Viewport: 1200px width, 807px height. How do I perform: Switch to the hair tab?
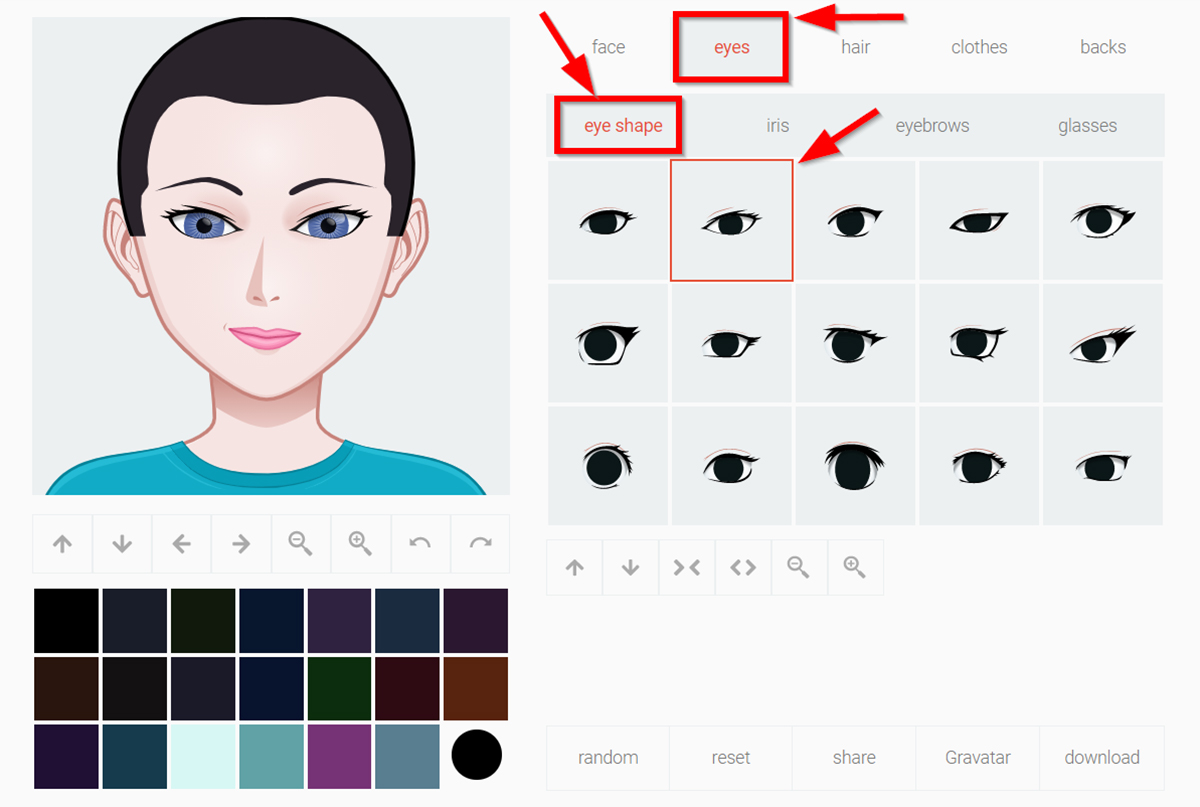(x=855, y=46)
